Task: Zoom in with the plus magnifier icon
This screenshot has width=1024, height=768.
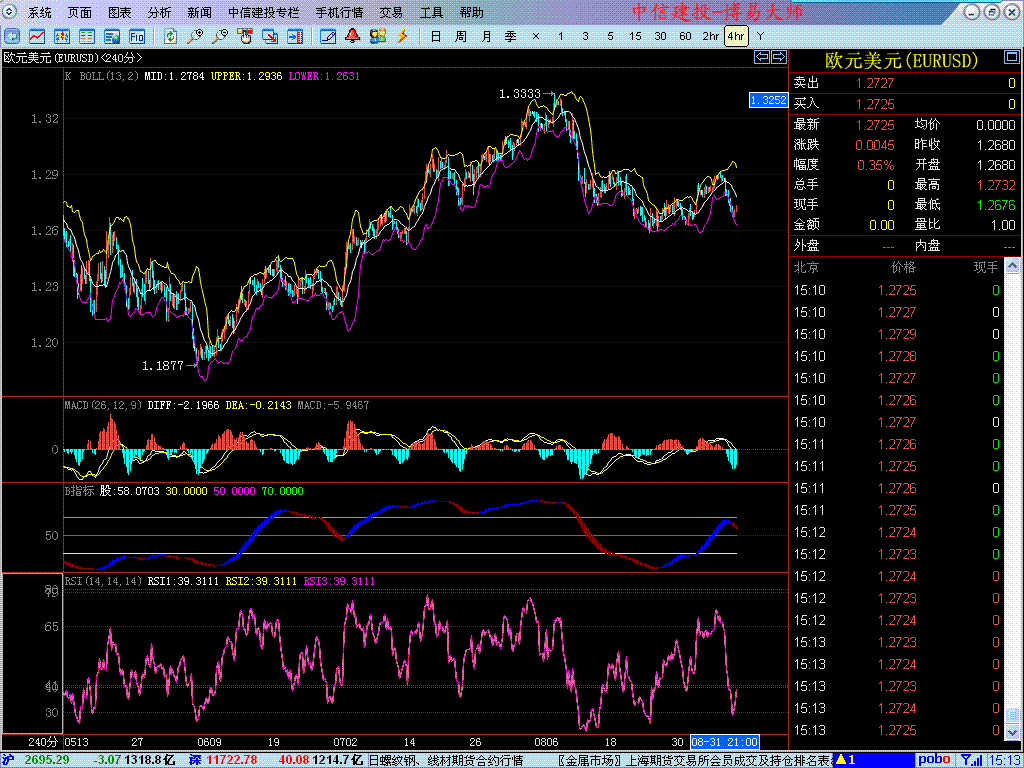Action: pyautogui.click(x=195, y=36)
